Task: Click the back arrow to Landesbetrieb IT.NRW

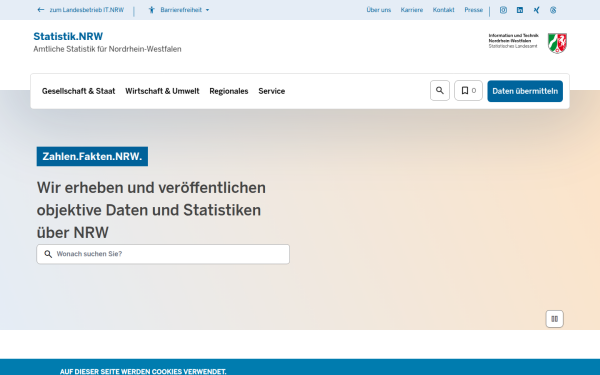Action: click(41, 10)
